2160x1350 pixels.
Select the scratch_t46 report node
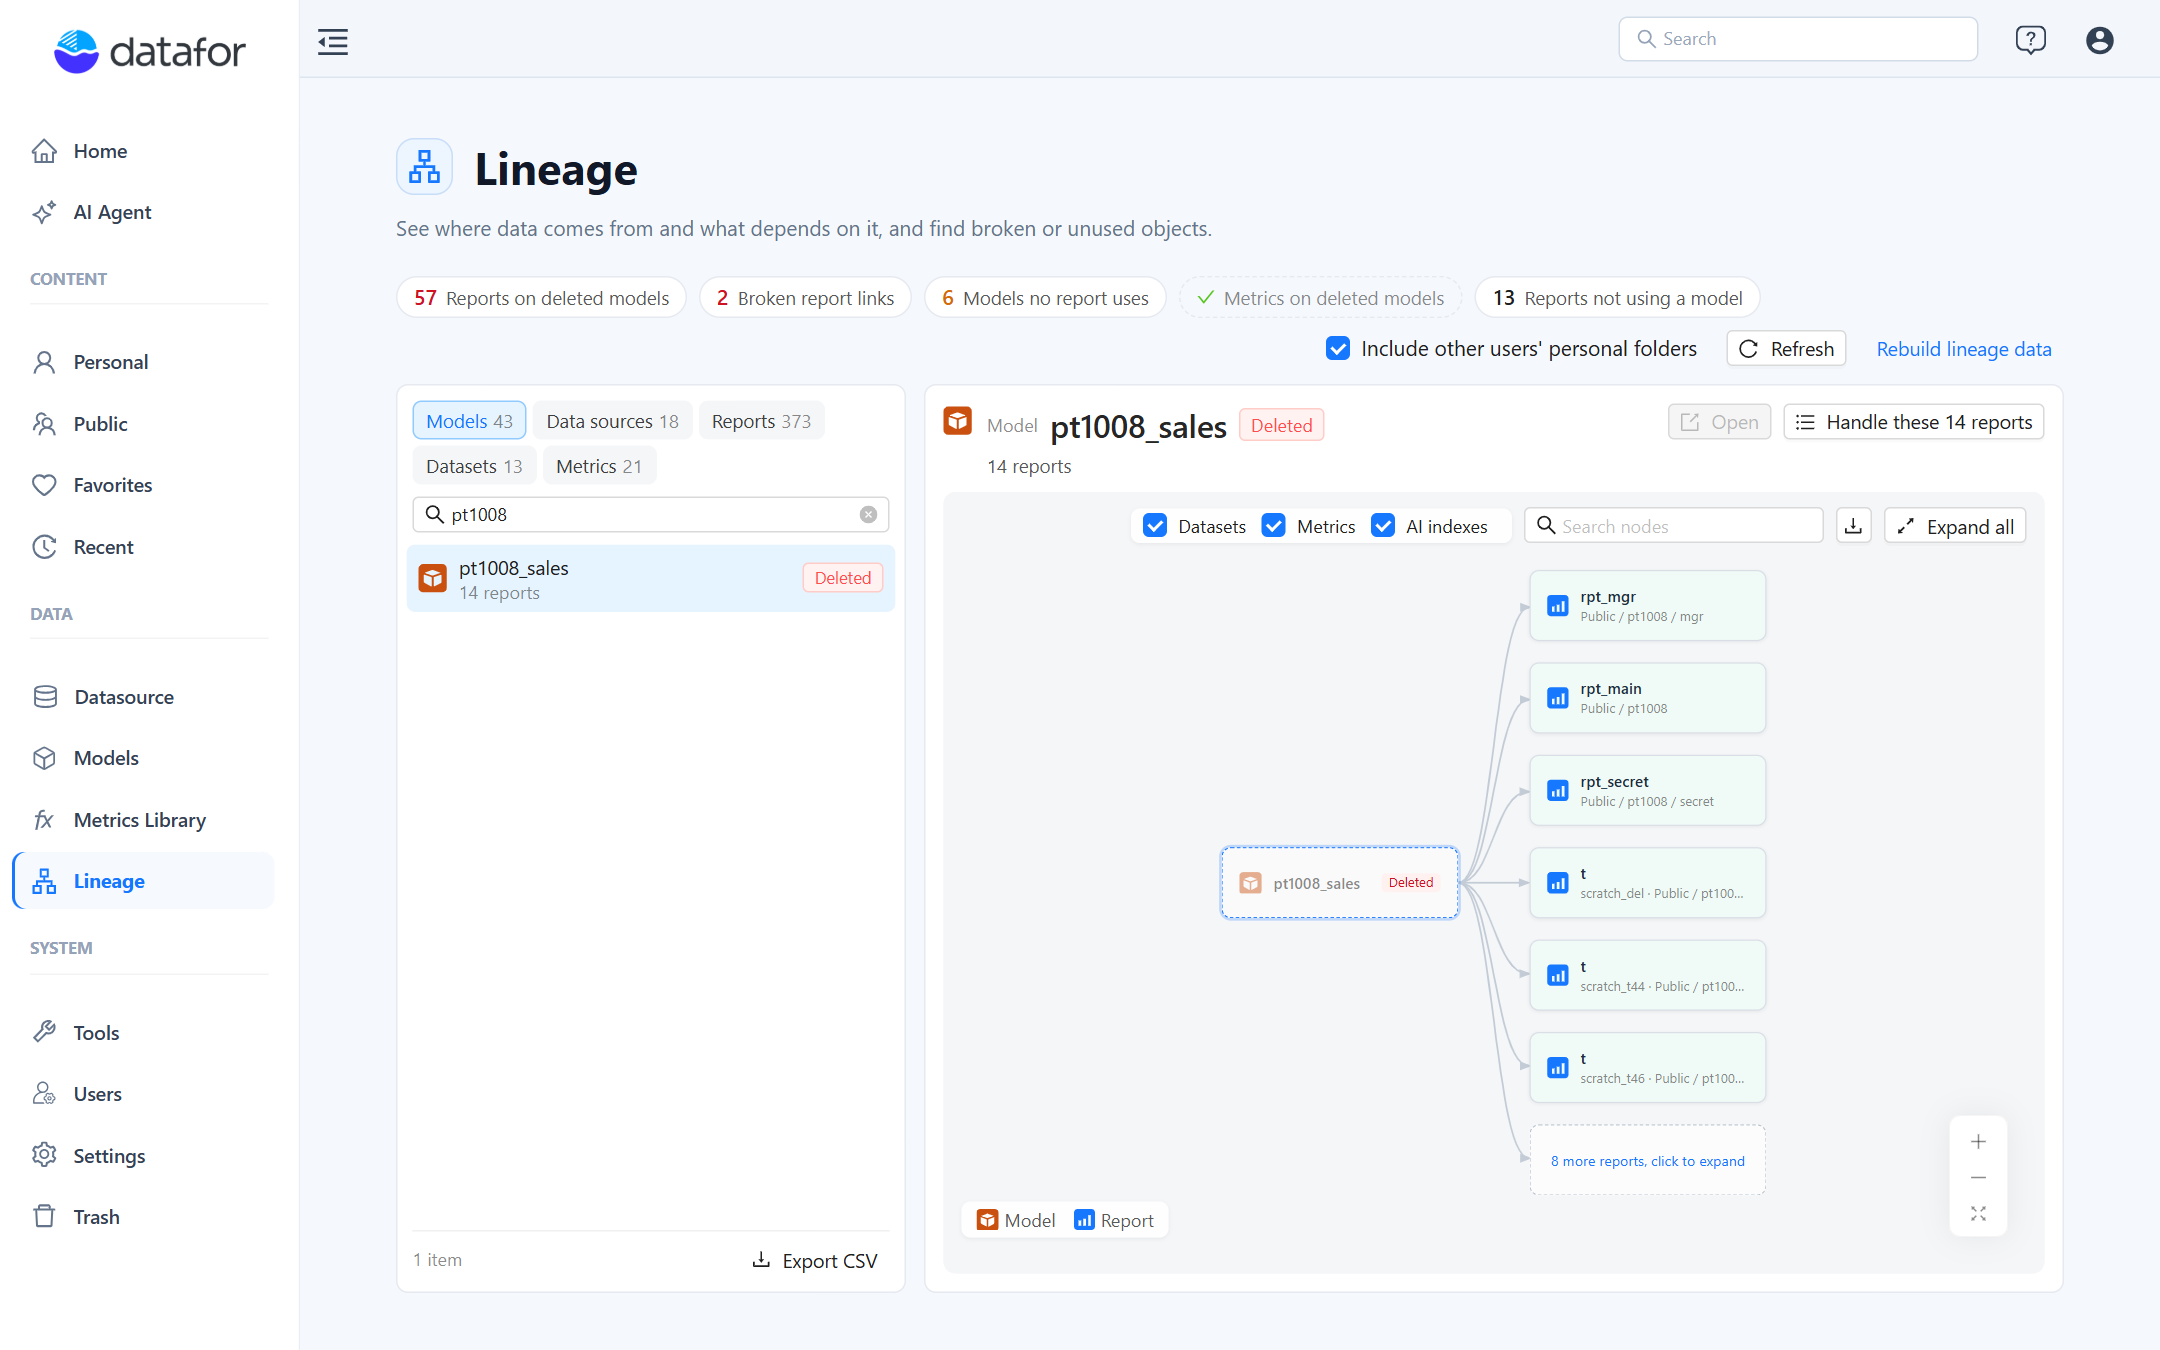click(x=1647, y=1068)
